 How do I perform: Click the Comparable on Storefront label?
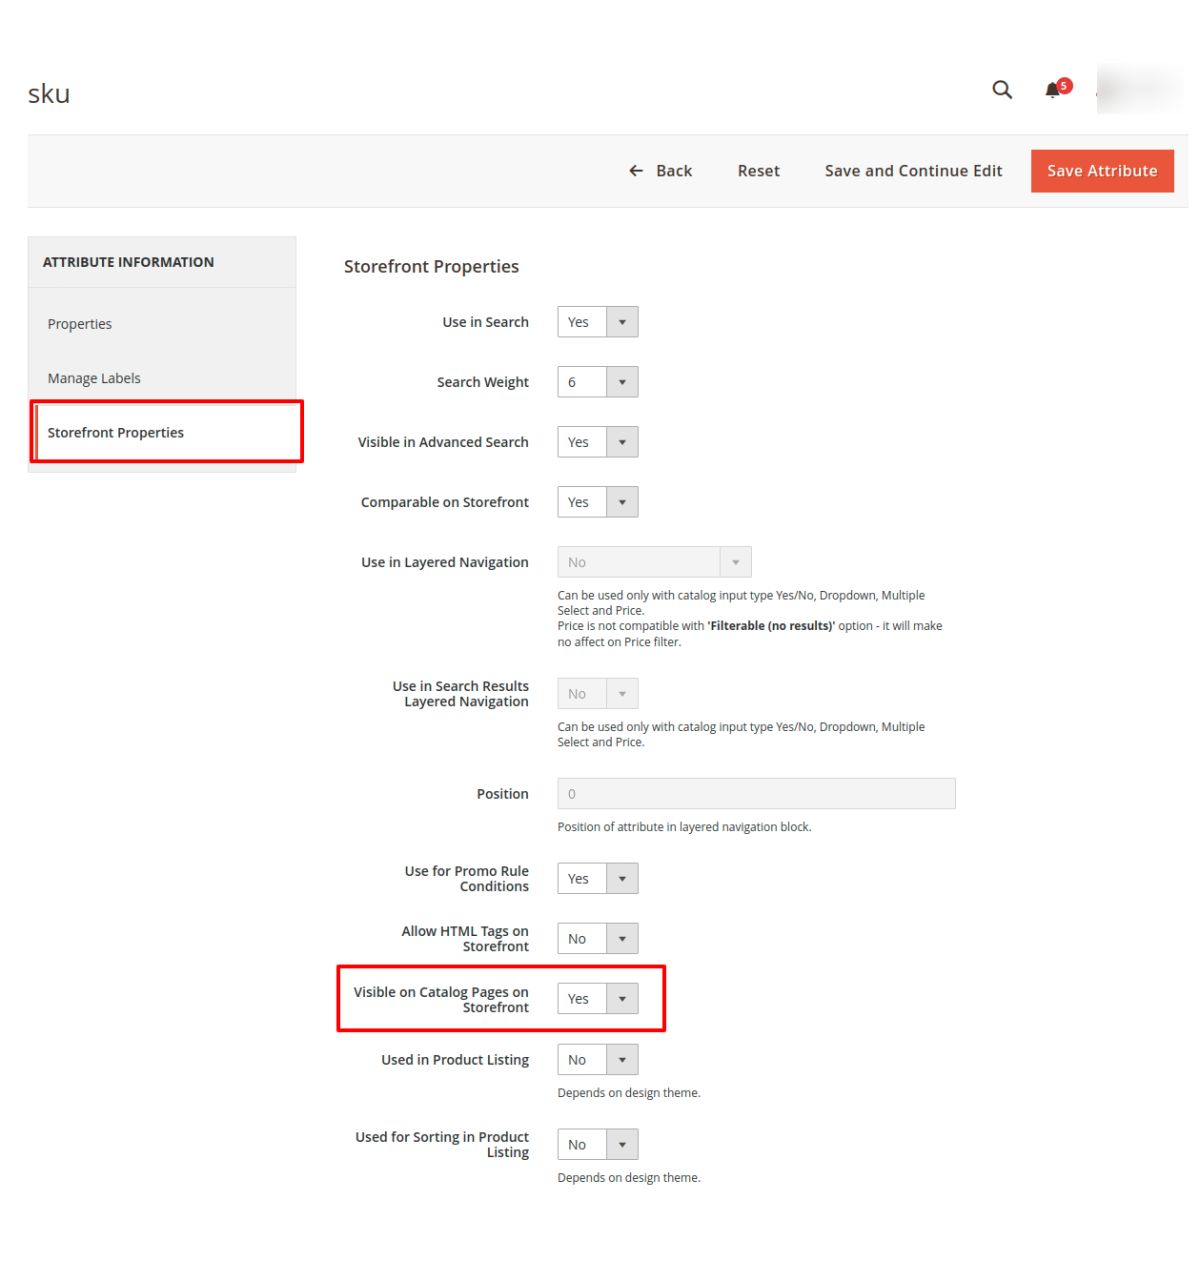(x=444, y=502)
